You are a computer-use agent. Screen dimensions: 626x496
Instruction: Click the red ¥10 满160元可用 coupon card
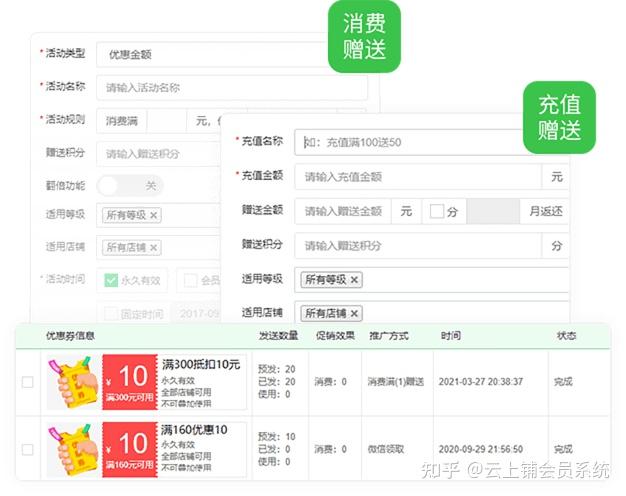pyautogui.click(x=130, y=450)
